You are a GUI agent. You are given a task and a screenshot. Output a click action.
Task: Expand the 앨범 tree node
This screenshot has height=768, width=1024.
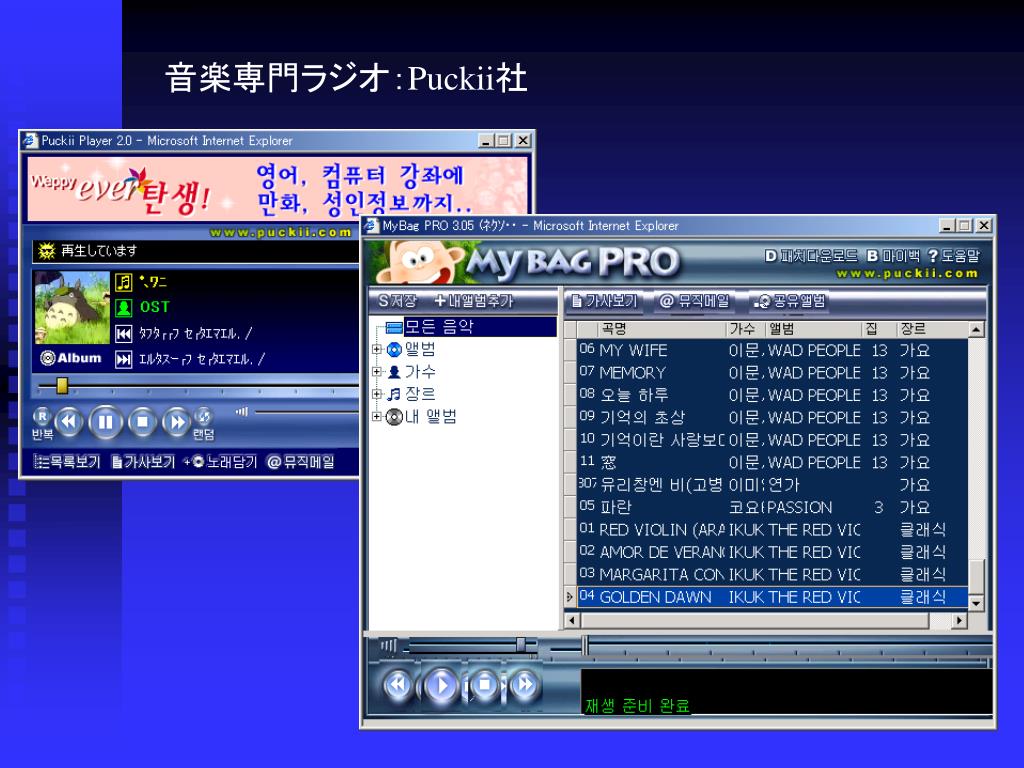(377, 349)
